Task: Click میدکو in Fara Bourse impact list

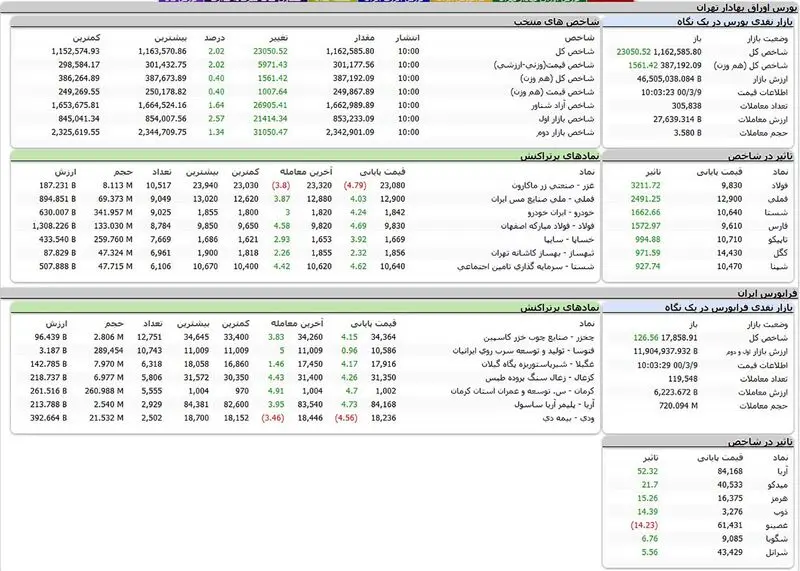Action: 779,485
